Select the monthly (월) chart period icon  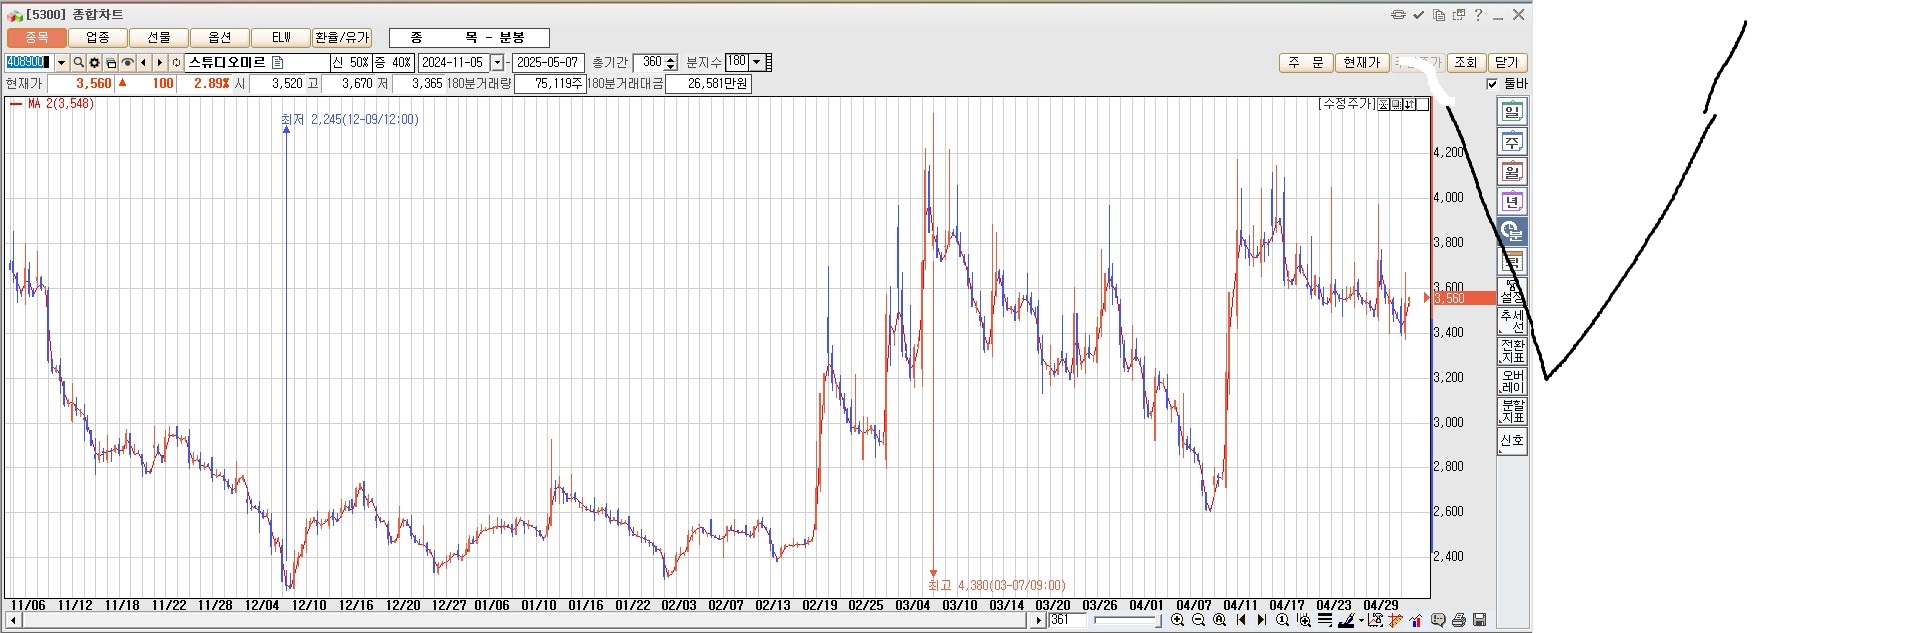[1512, 172]
